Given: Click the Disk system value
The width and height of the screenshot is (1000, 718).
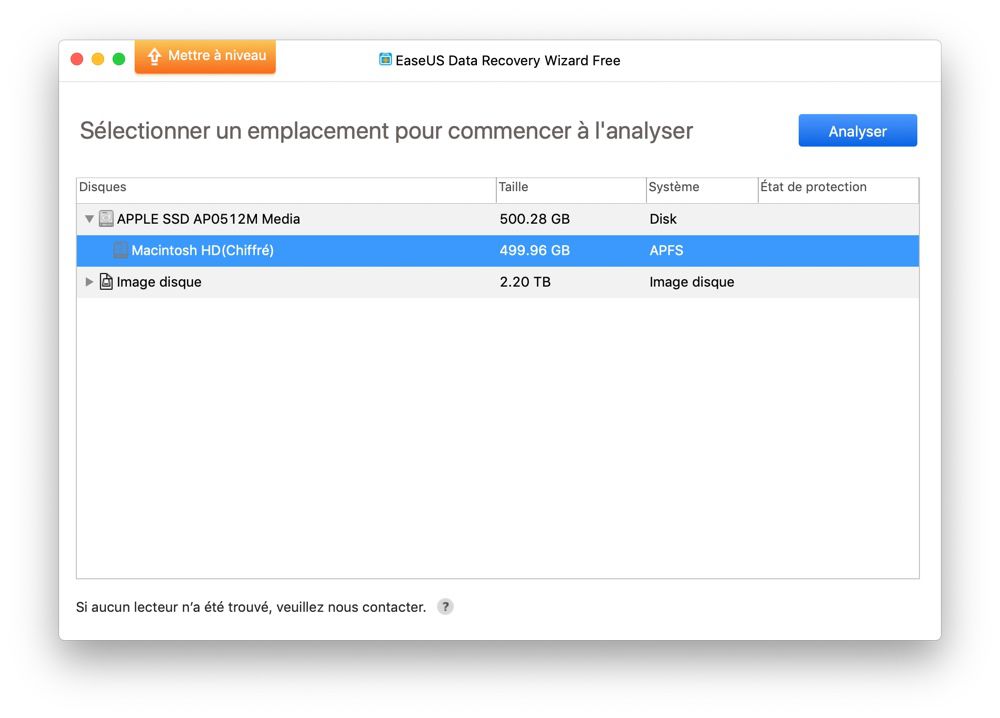Looking at the screenshot, I should pos(663,219).
